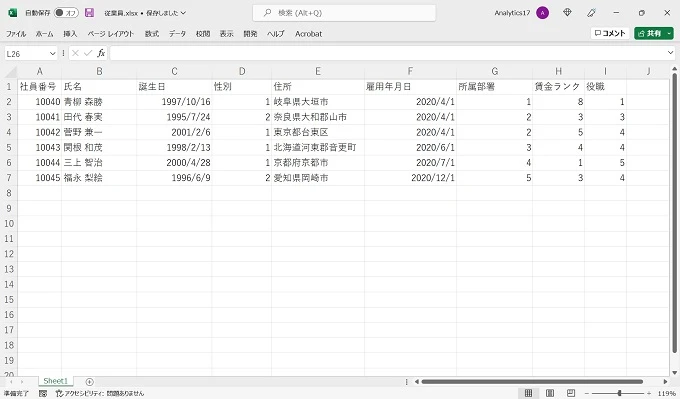Click the diamond premium icon

coord(567,13)
